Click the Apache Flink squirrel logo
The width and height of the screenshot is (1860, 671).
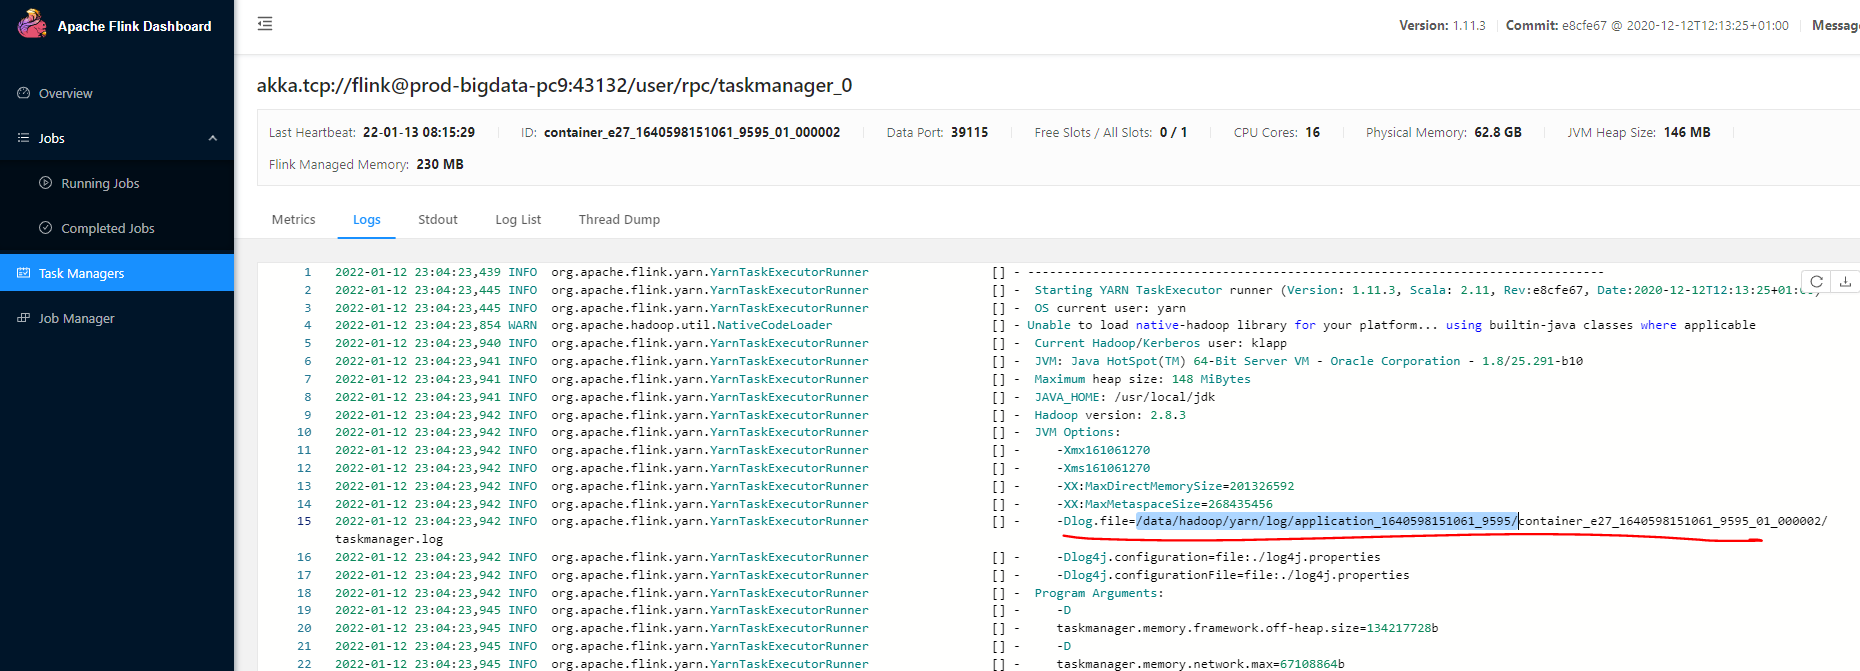coord(32,24)
